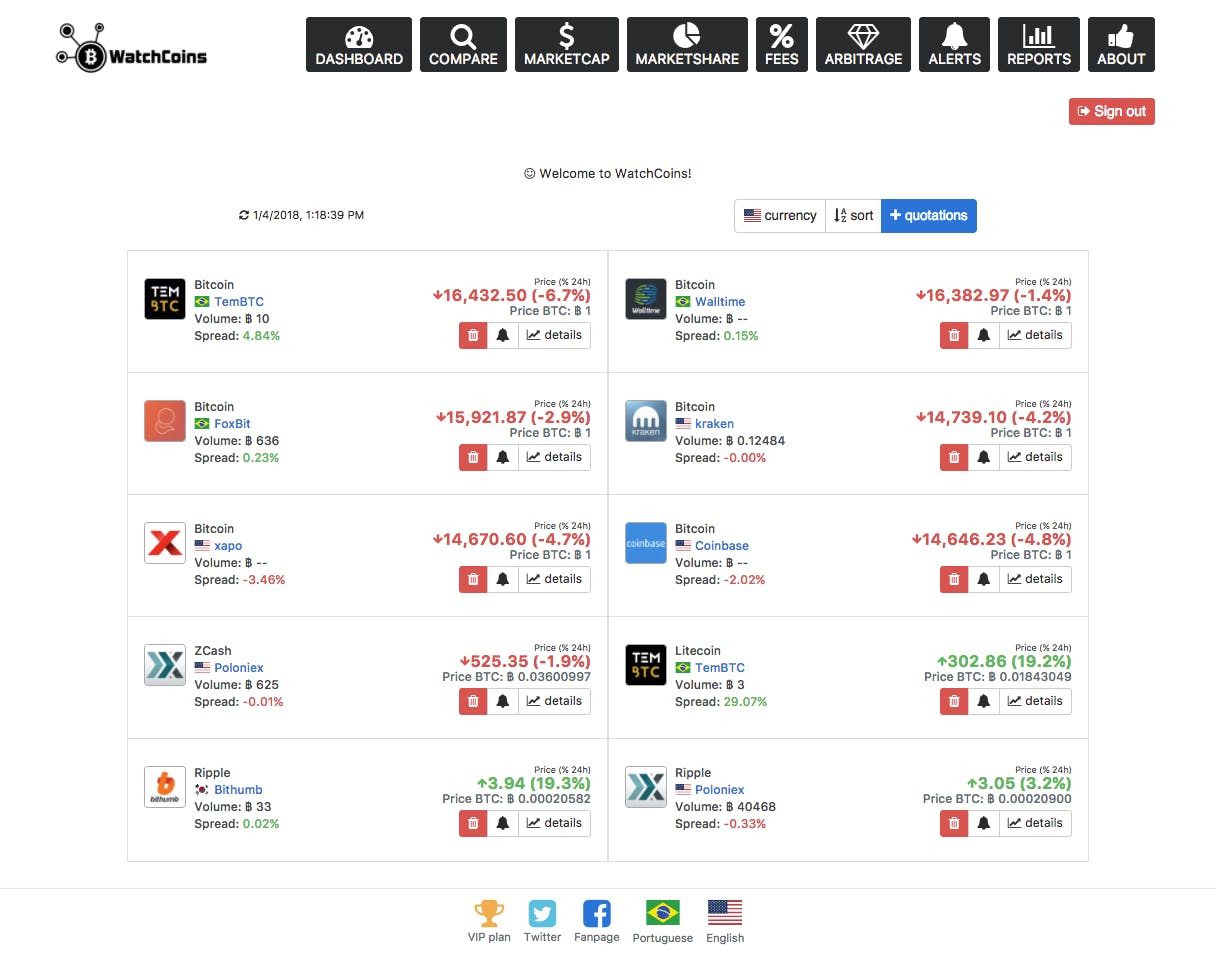Open the Coinbase exchange link
The width and height of the screenshot is (1216, 953).
pos(722,546)
